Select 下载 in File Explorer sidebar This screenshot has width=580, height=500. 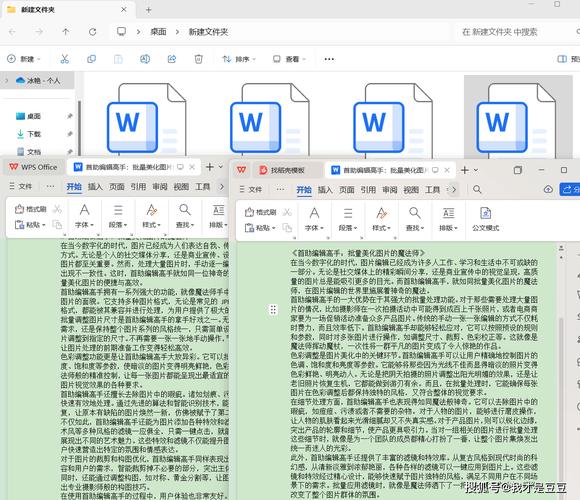(34, 134)
